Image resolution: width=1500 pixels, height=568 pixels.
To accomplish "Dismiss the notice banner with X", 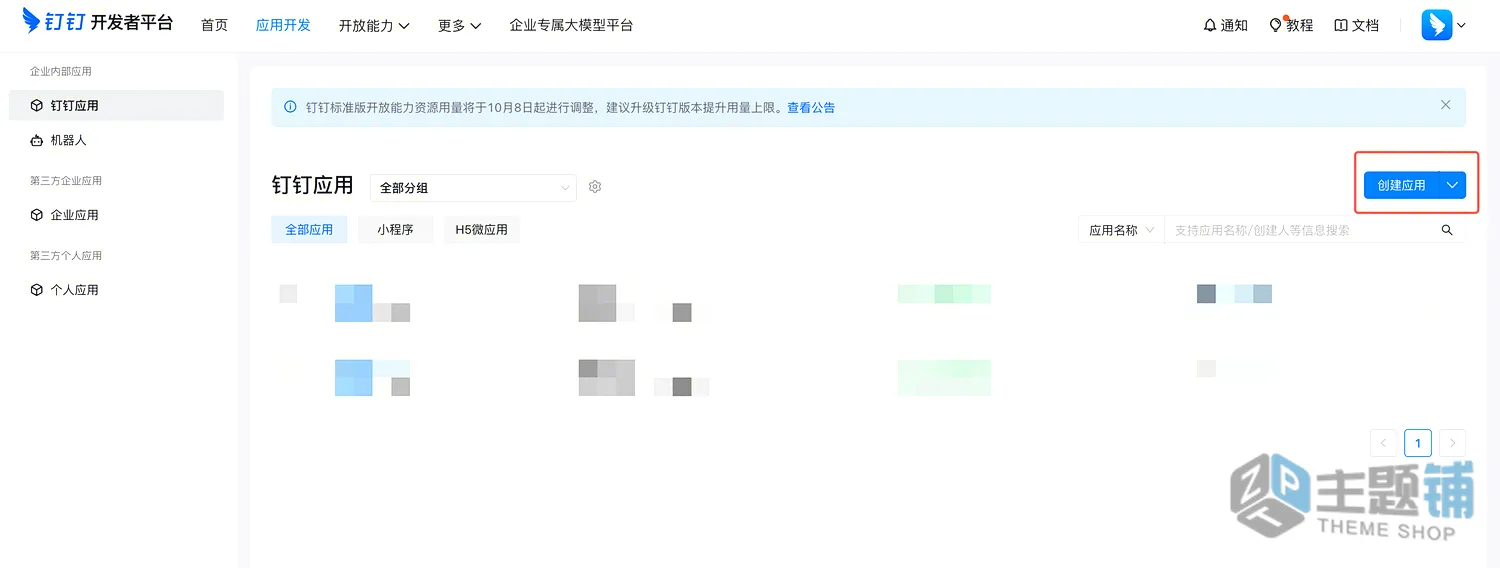I will (1445, 104).
